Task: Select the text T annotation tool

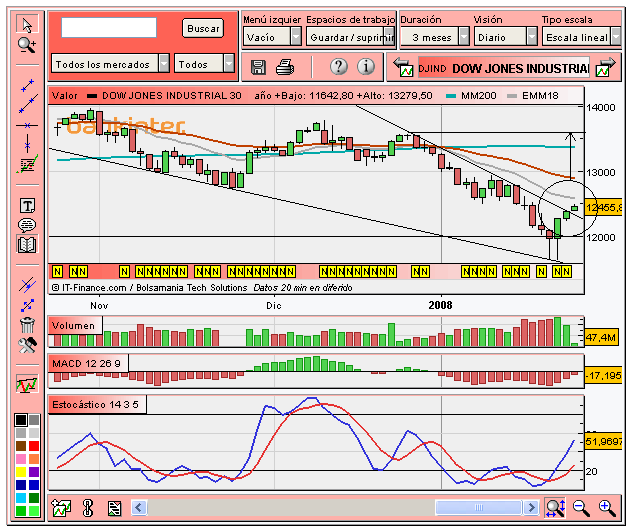Action: coord(27,206)
